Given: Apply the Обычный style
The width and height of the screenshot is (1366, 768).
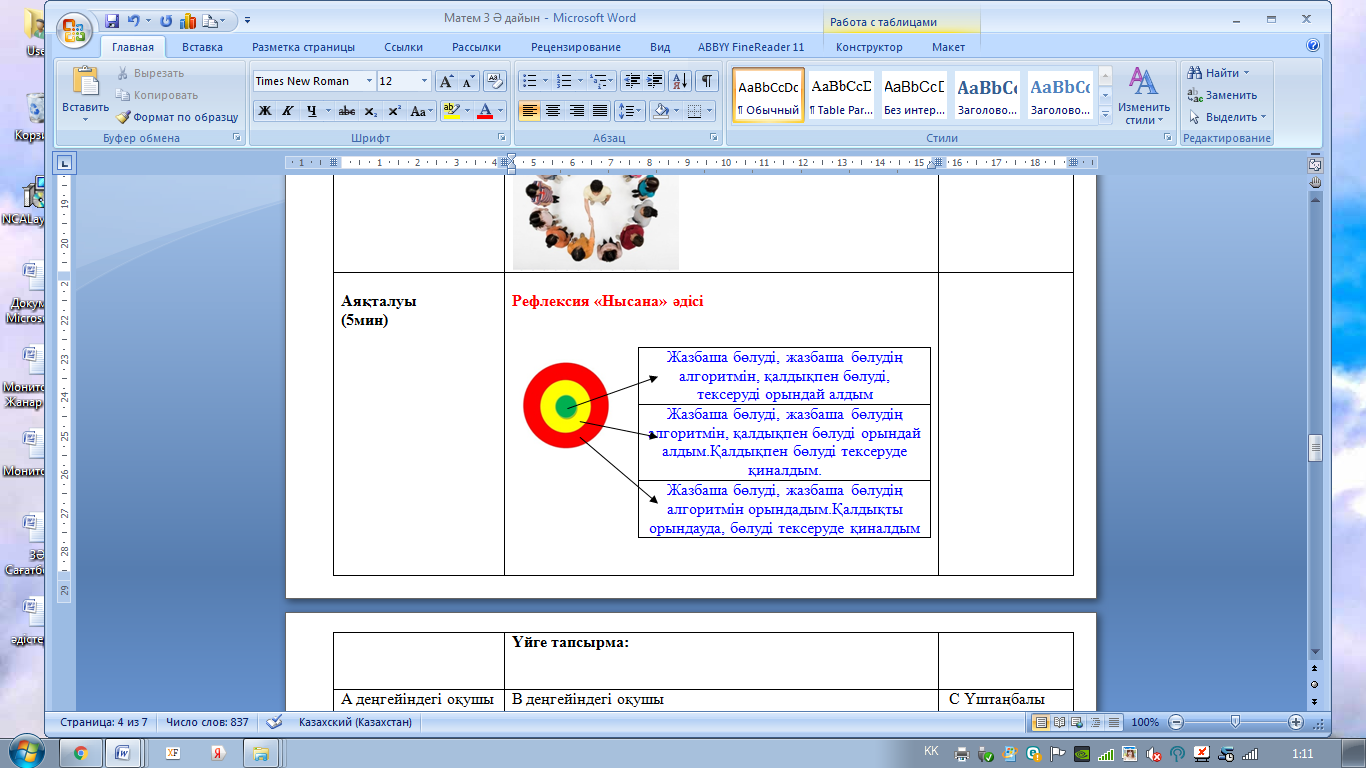Looking at the screenshot, I should [x=768, y=96].
